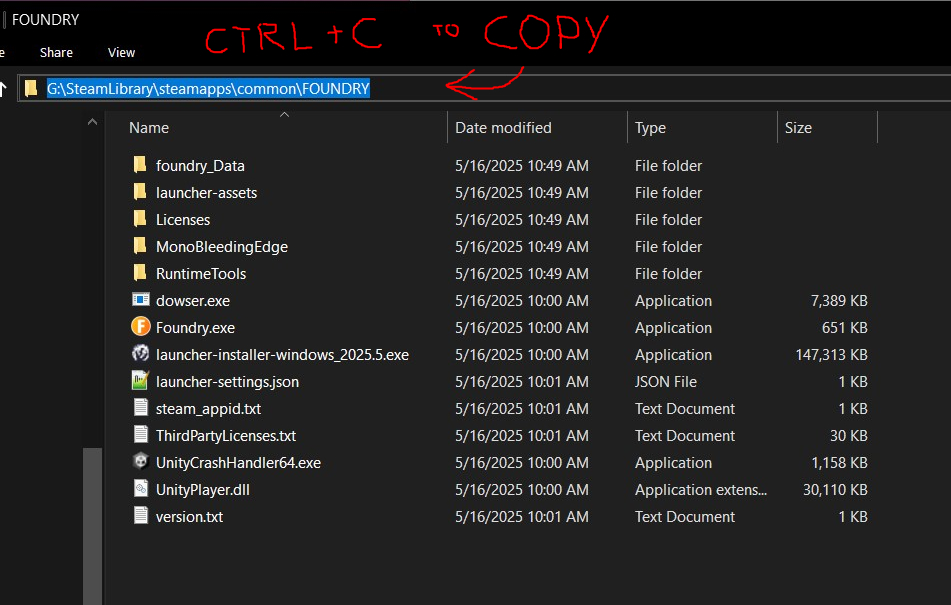The height and width of the screenshot is (605, 951).
Task: Select the file name version.txt
Action: point(189,516)
